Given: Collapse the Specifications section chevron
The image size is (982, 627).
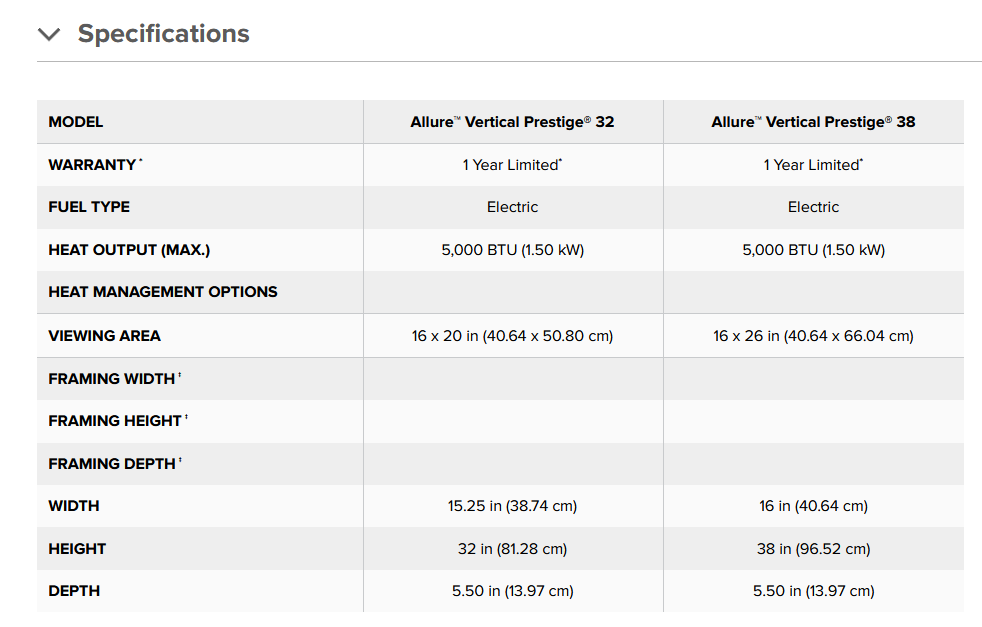Looking at the screenshot, I should click(x=49, y=34).
